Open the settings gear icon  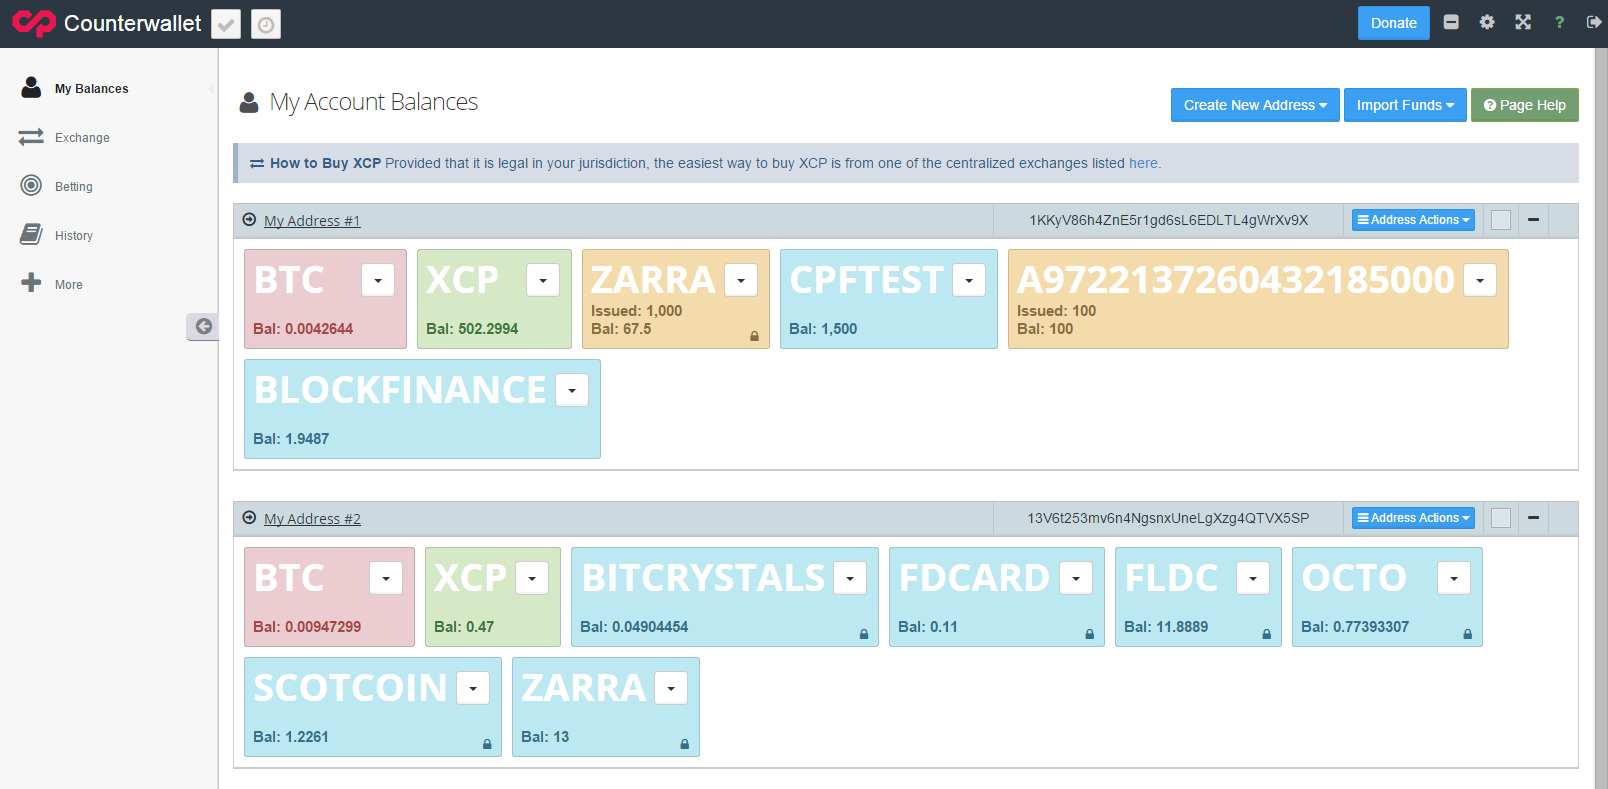1487,22
